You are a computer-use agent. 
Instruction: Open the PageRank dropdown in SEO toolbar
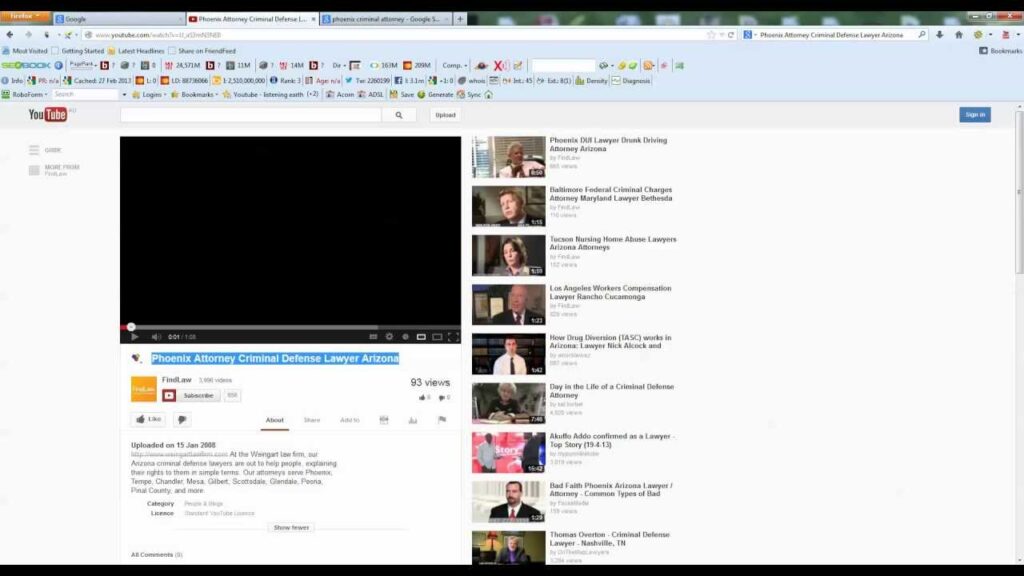click(83, 65)
